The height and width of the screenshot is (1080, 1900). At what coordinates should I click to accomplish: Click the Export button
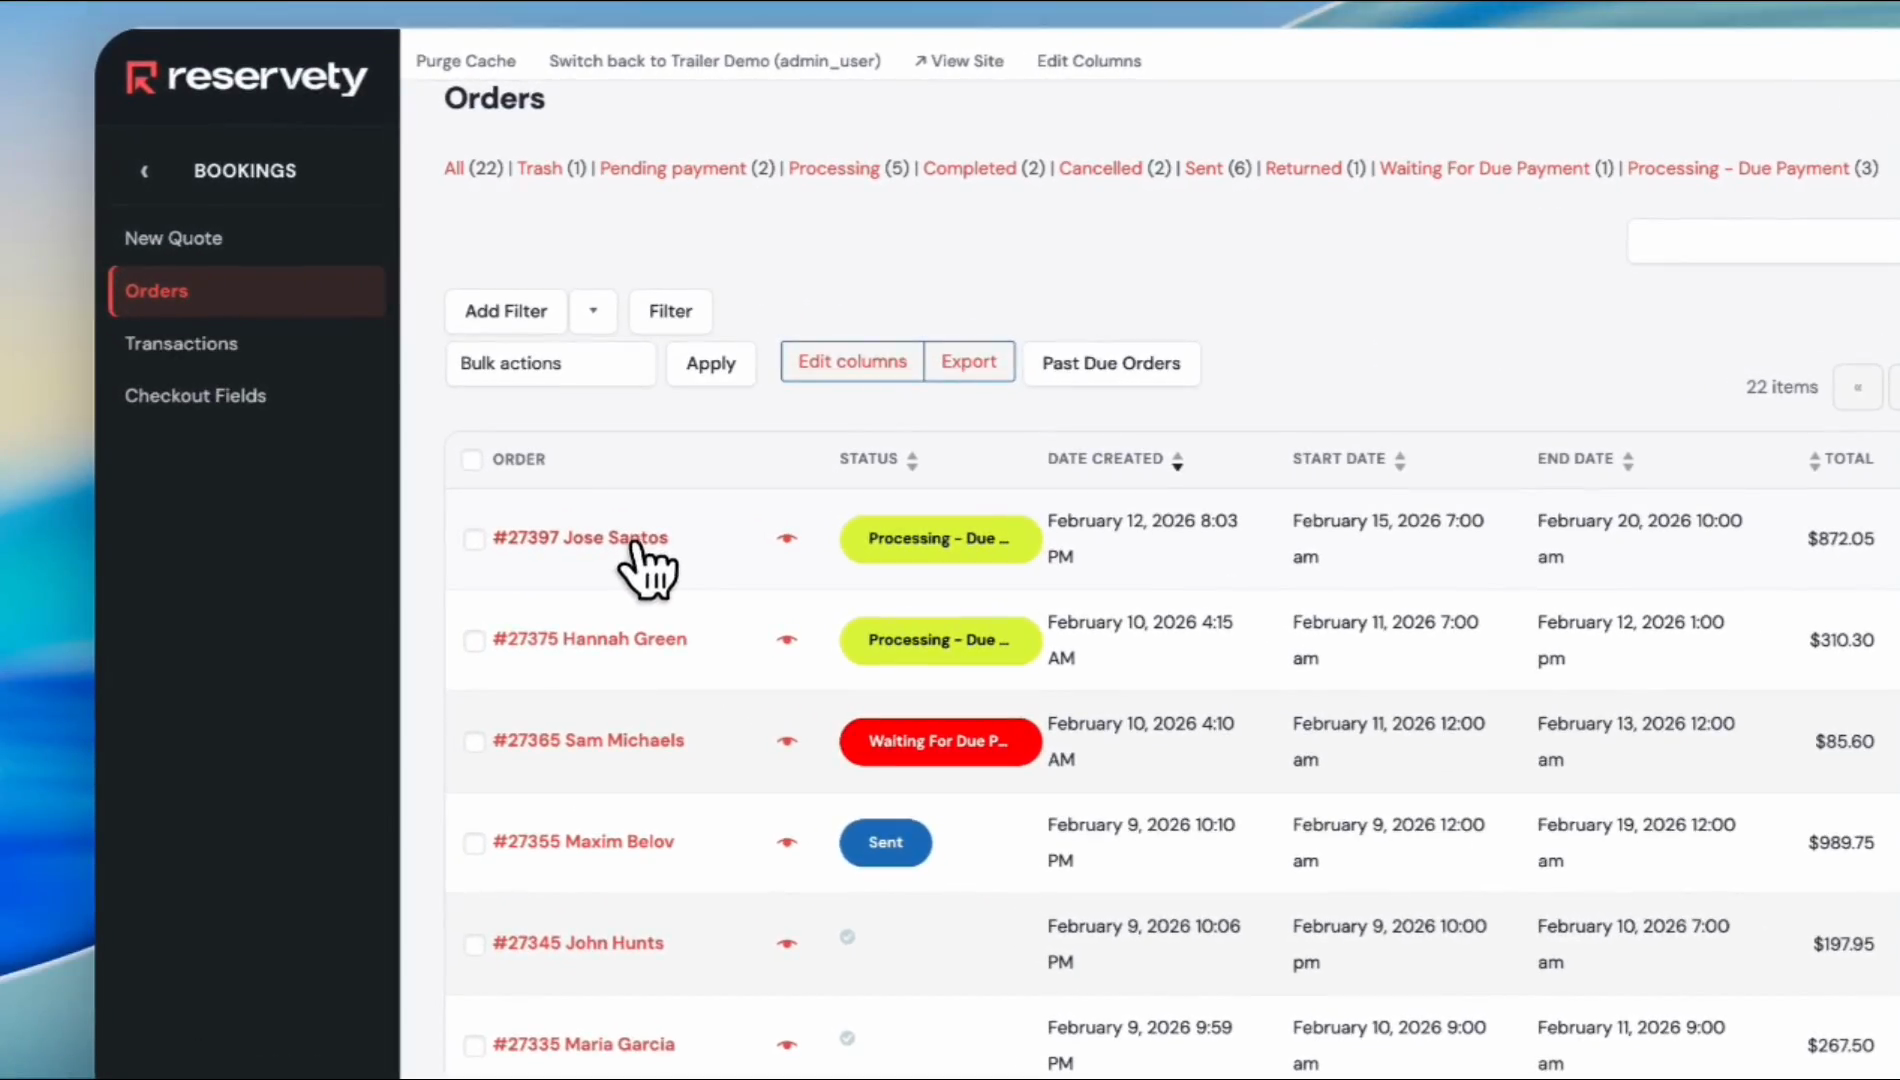tap(968, 362)
